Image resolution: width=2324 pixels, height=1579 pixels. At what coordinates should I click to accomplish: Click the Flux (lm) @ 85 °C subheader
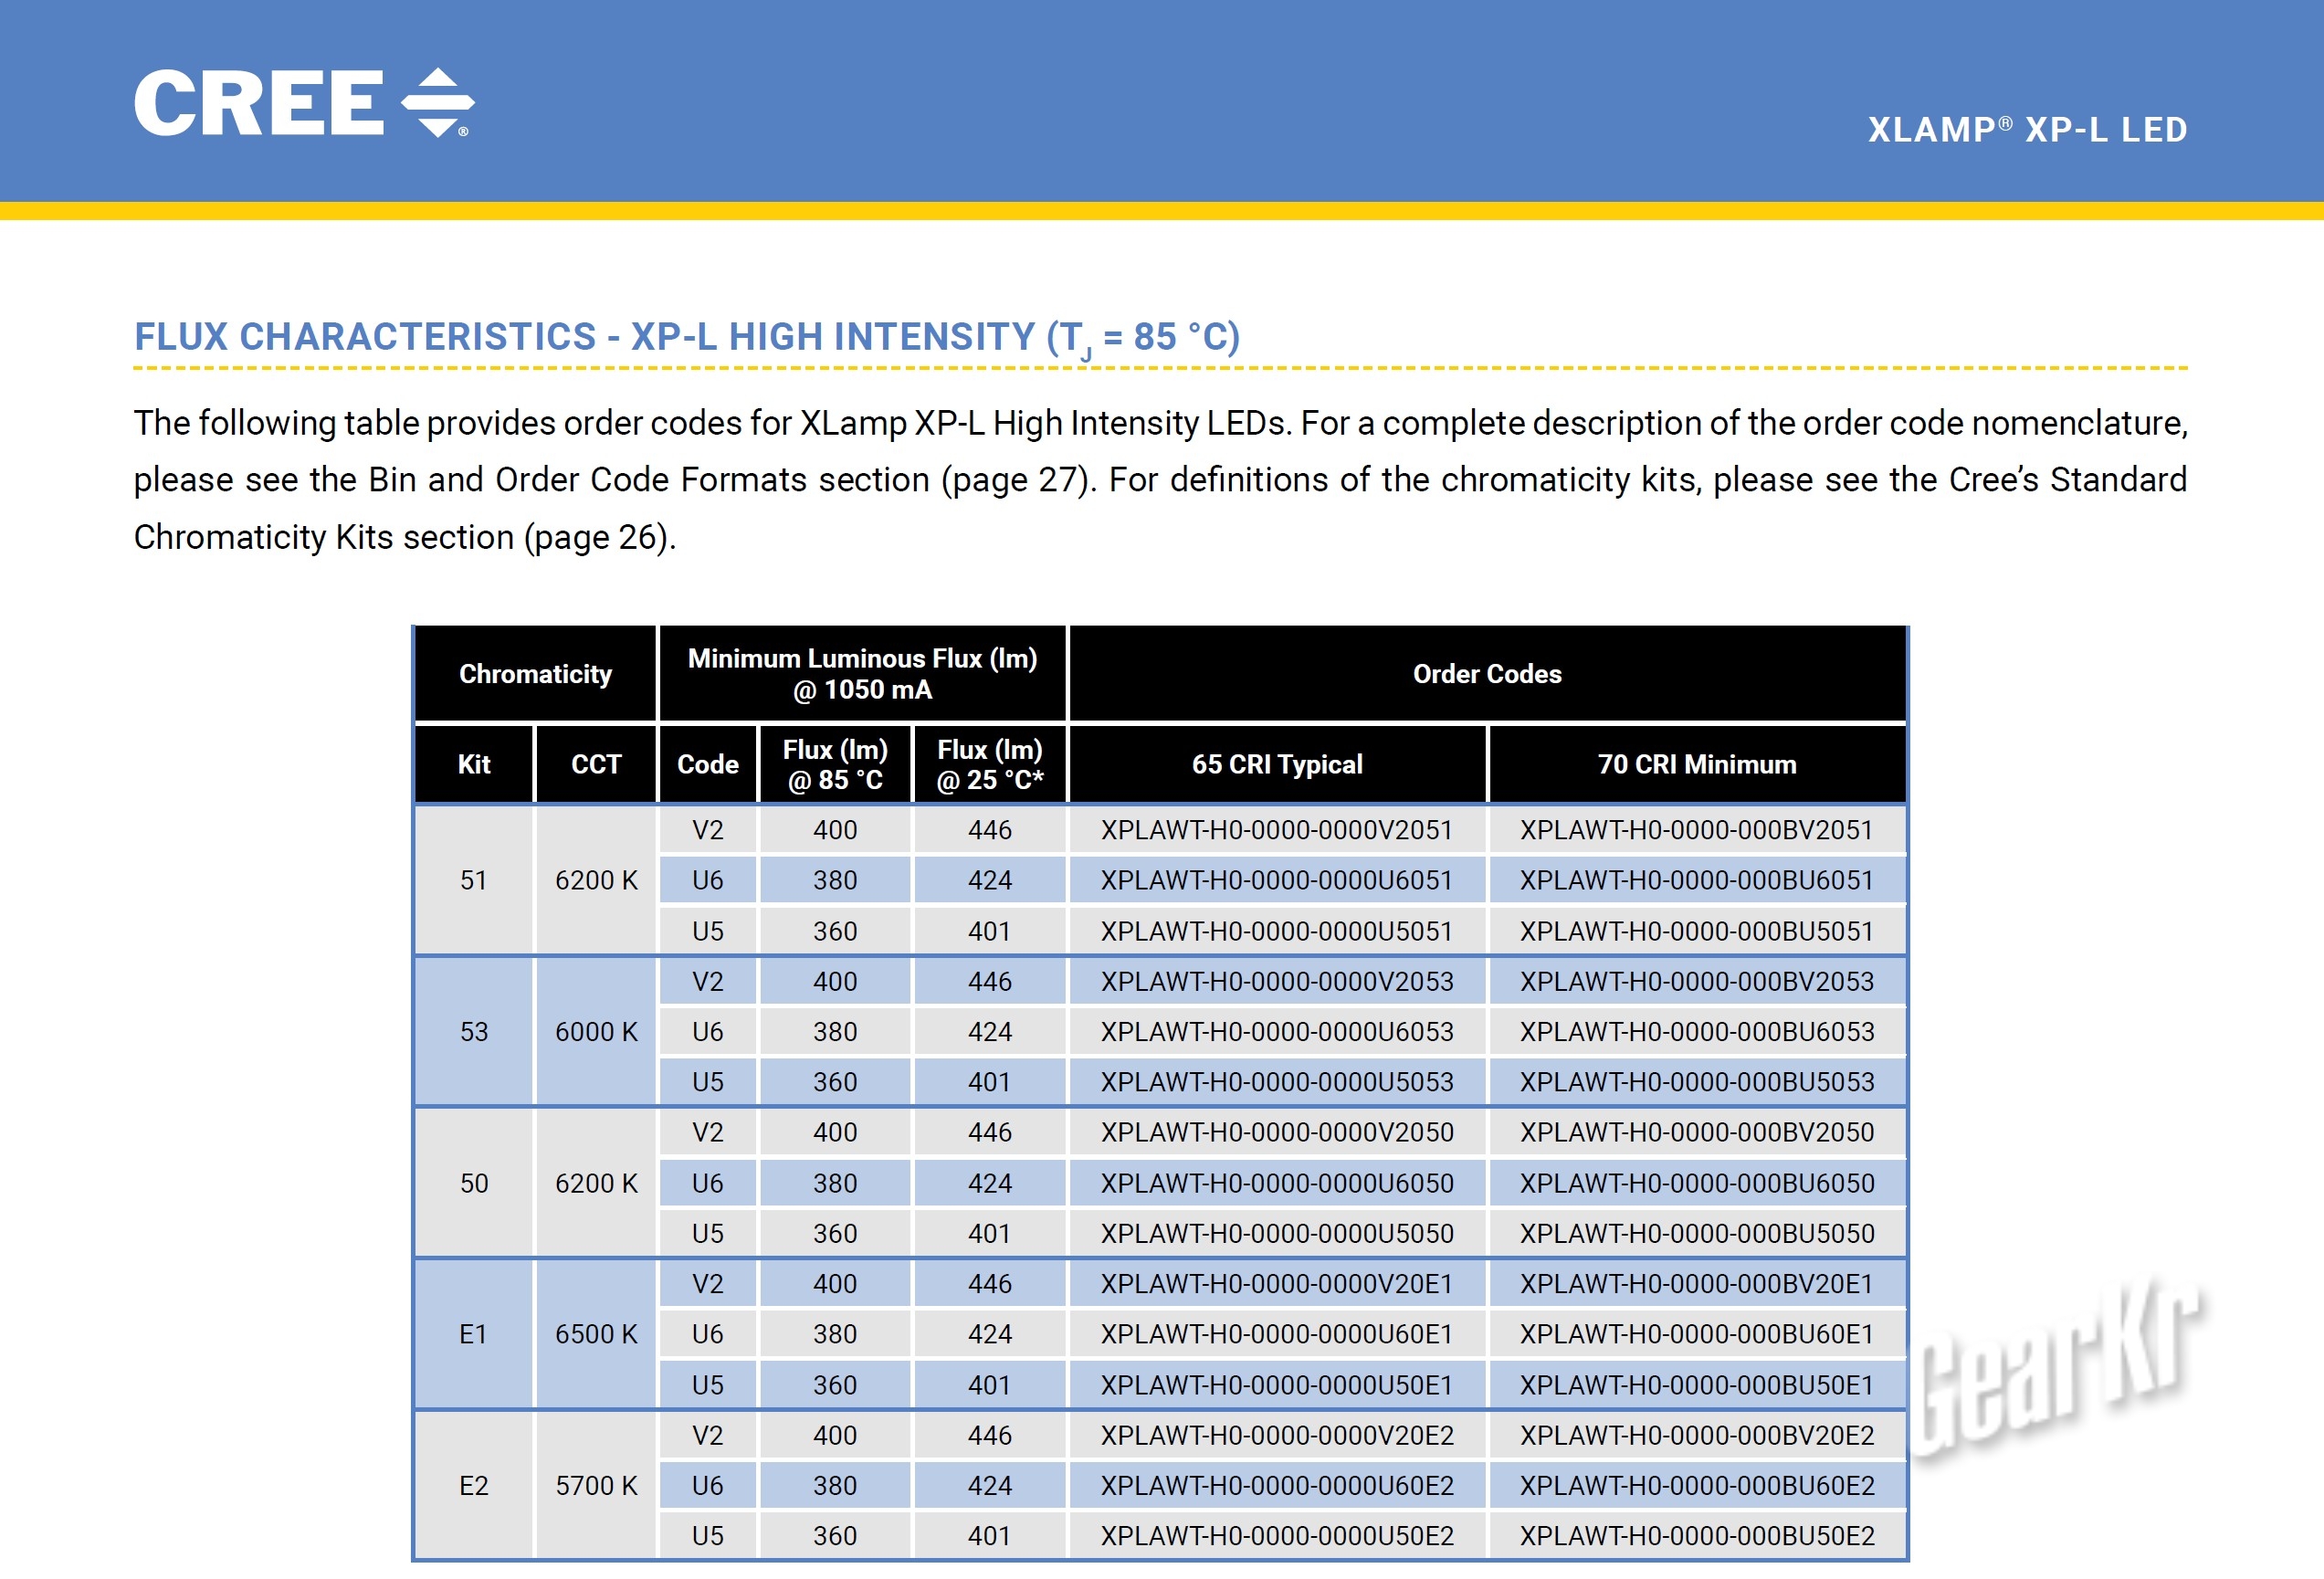(835, 764)
